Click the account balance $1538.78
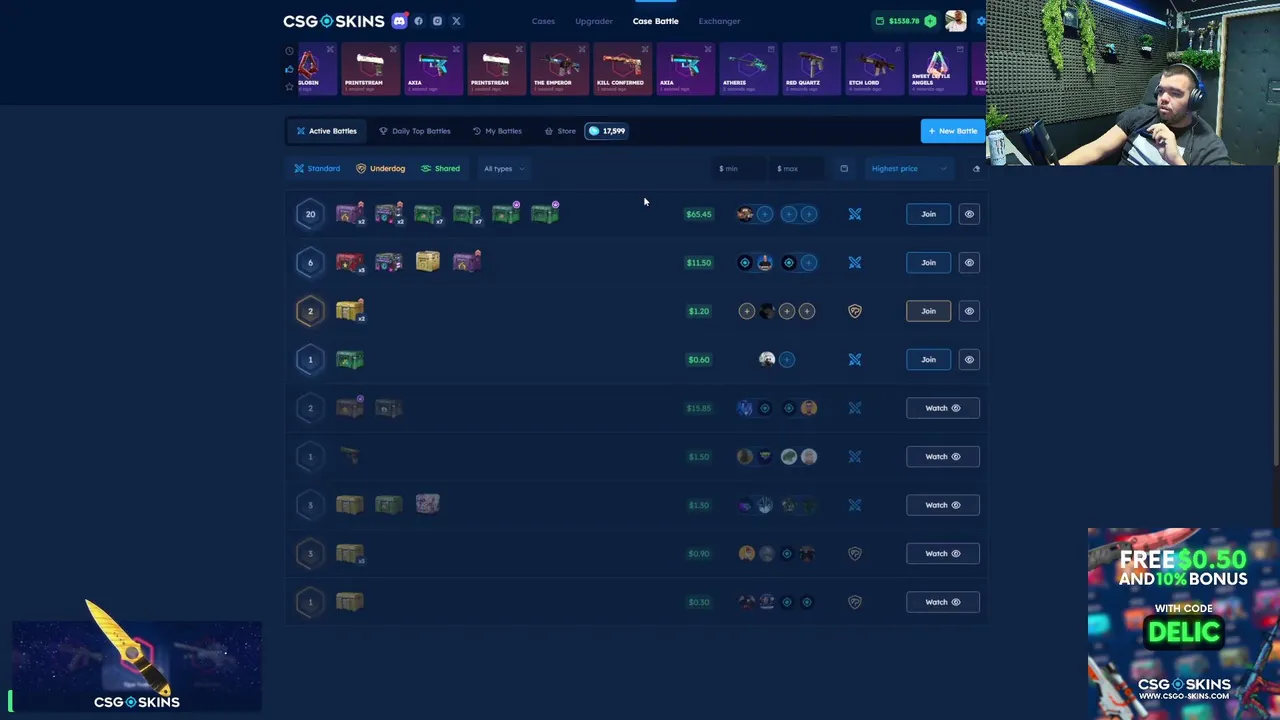 904,21
